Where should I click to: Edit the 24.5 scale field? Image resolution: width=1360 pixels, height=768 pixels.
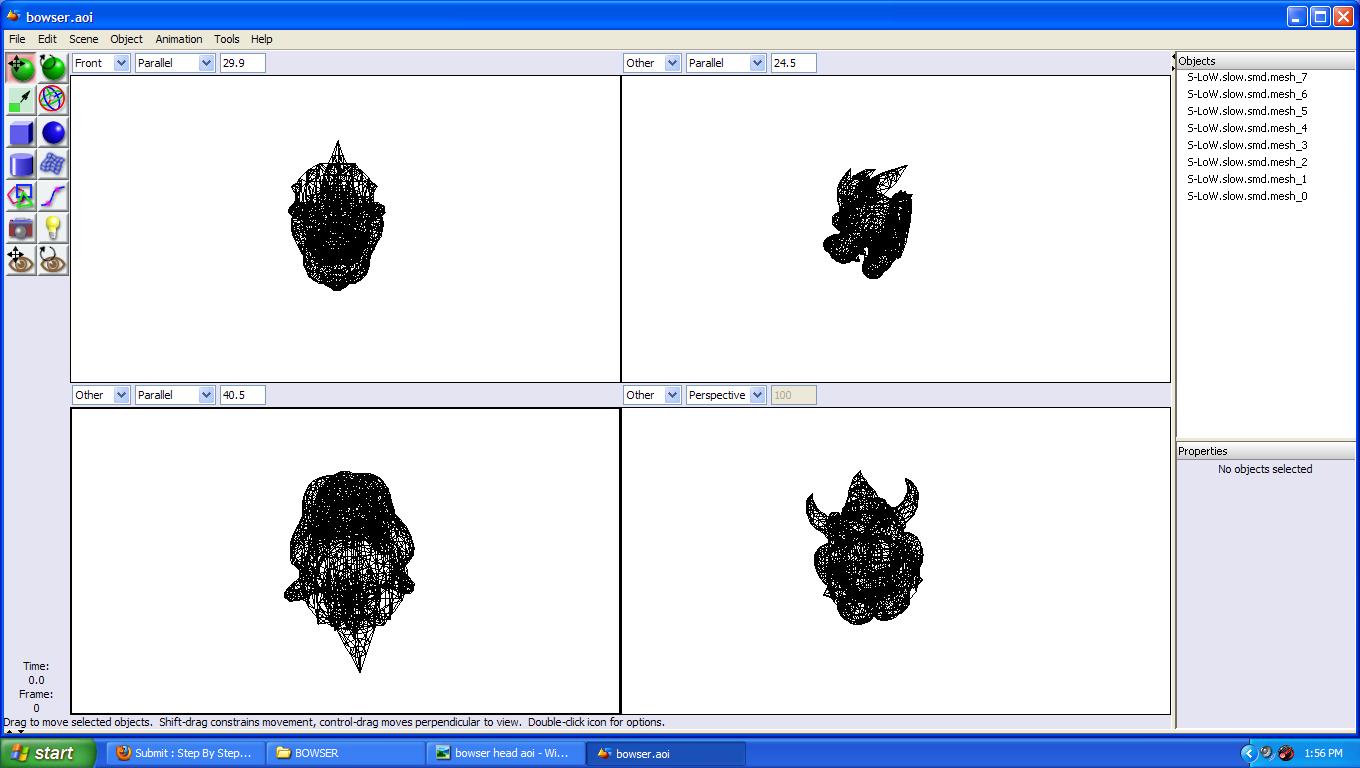[793, 63]
